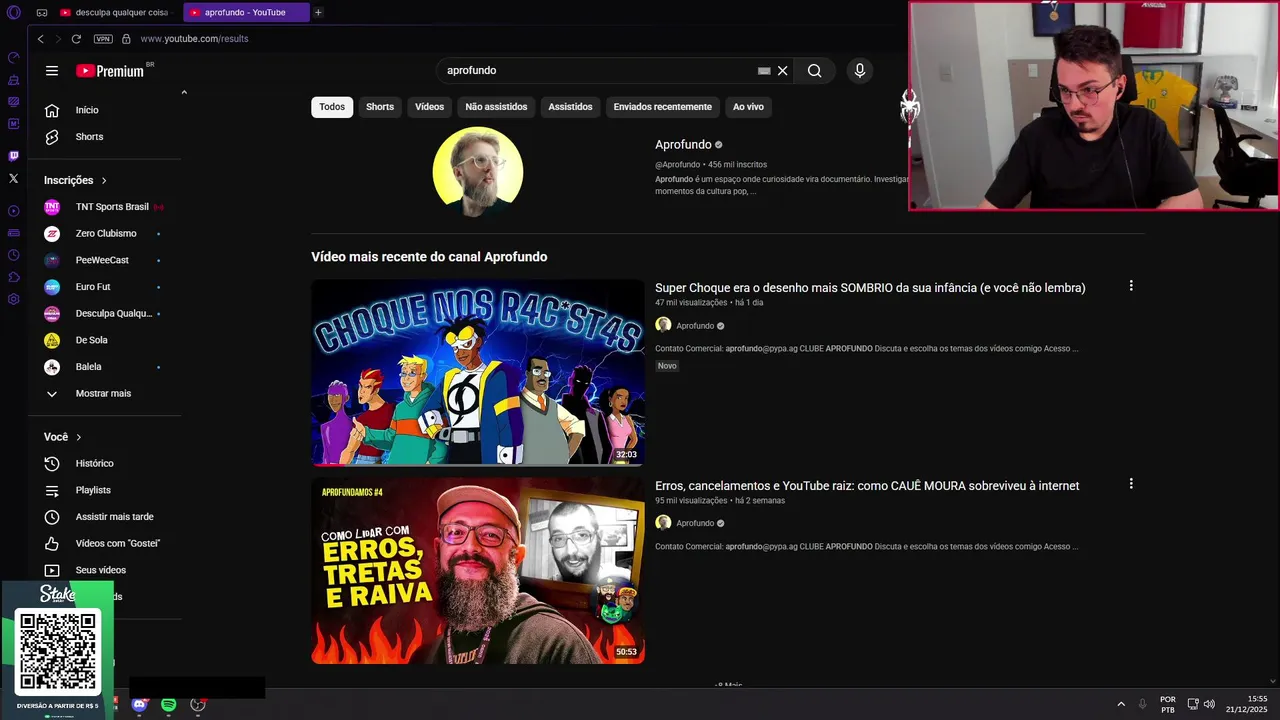Clear the search text with the X
The height and width of the screenshot is (720, 1280).
[783, 71]
